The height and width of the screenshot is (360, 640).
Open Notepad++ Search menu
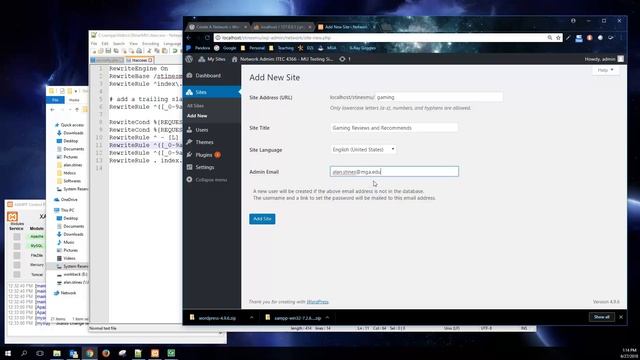click(x=119, y=44)
